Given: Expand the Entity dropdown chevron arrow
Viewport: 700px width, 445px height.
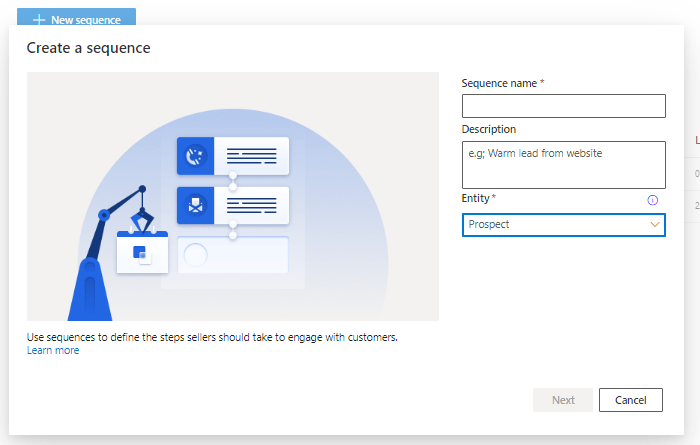Looking at the screenshot, I should click(655, 225).
